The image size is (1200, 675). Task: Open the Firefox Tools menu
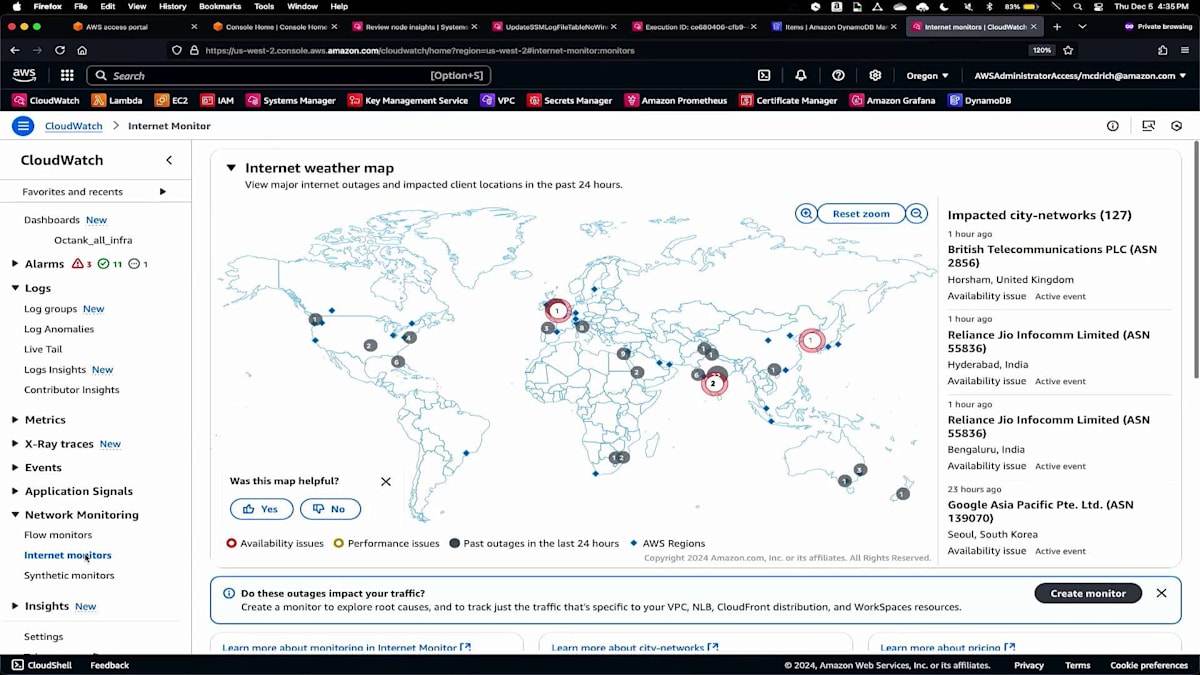(x=264, y=6)
